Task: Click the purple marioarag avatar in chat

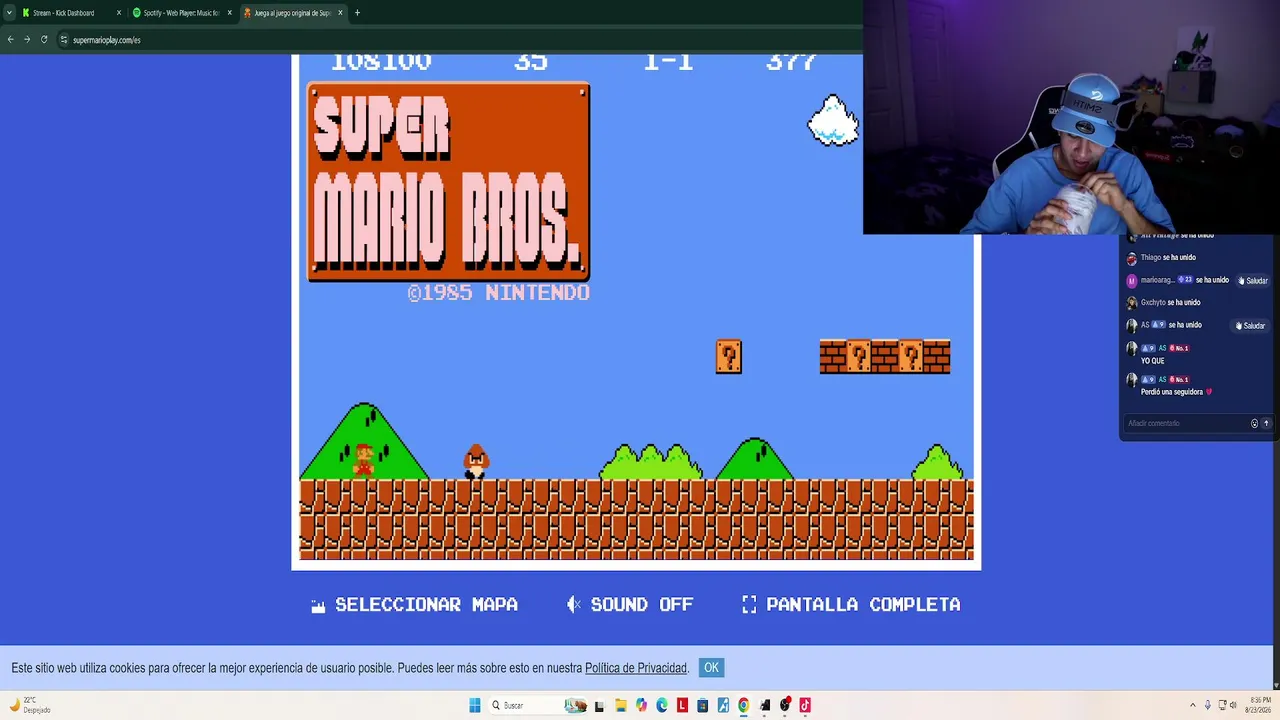Action: pyautogui.click(x=1132, y=281)
